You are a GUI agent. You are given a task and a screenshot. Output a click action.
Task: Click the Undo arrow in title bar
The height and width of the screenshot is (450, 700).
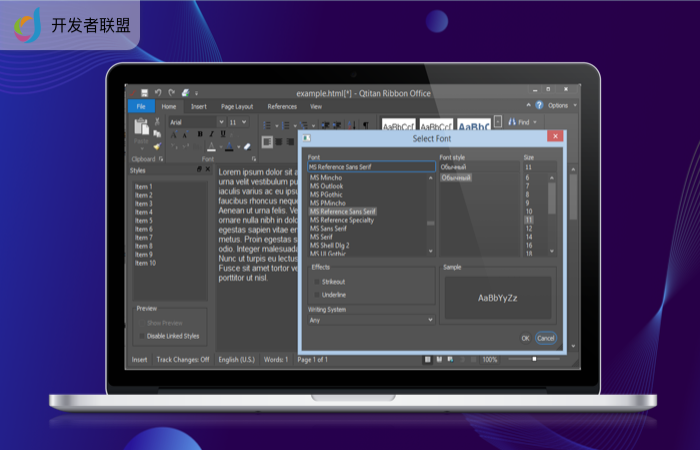point(158,92)
